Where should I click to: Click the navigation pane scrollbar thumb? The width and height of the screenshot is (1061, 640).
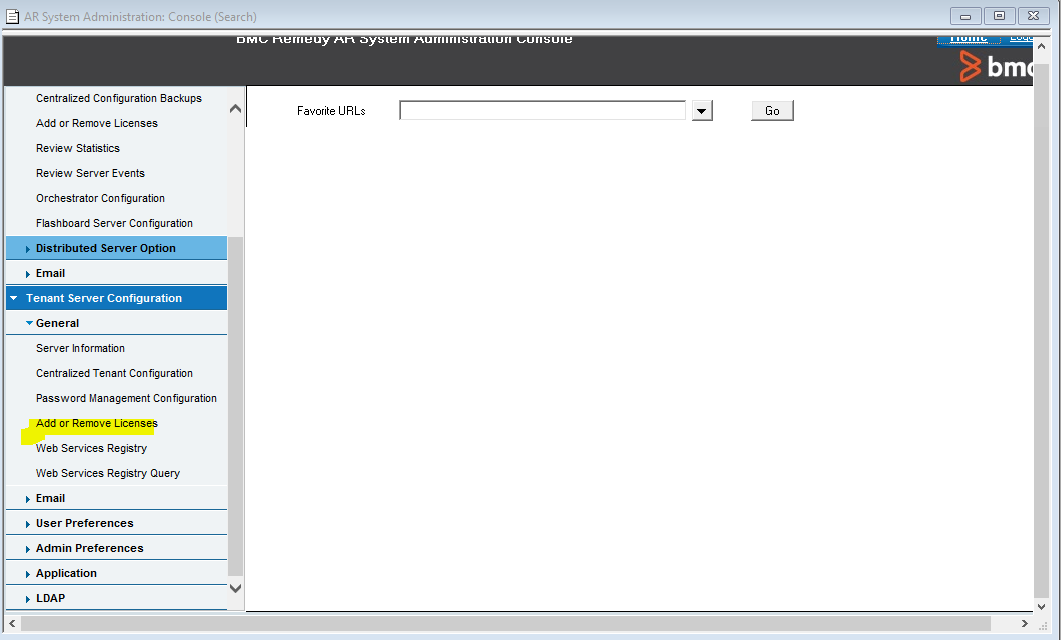[235, 406]
